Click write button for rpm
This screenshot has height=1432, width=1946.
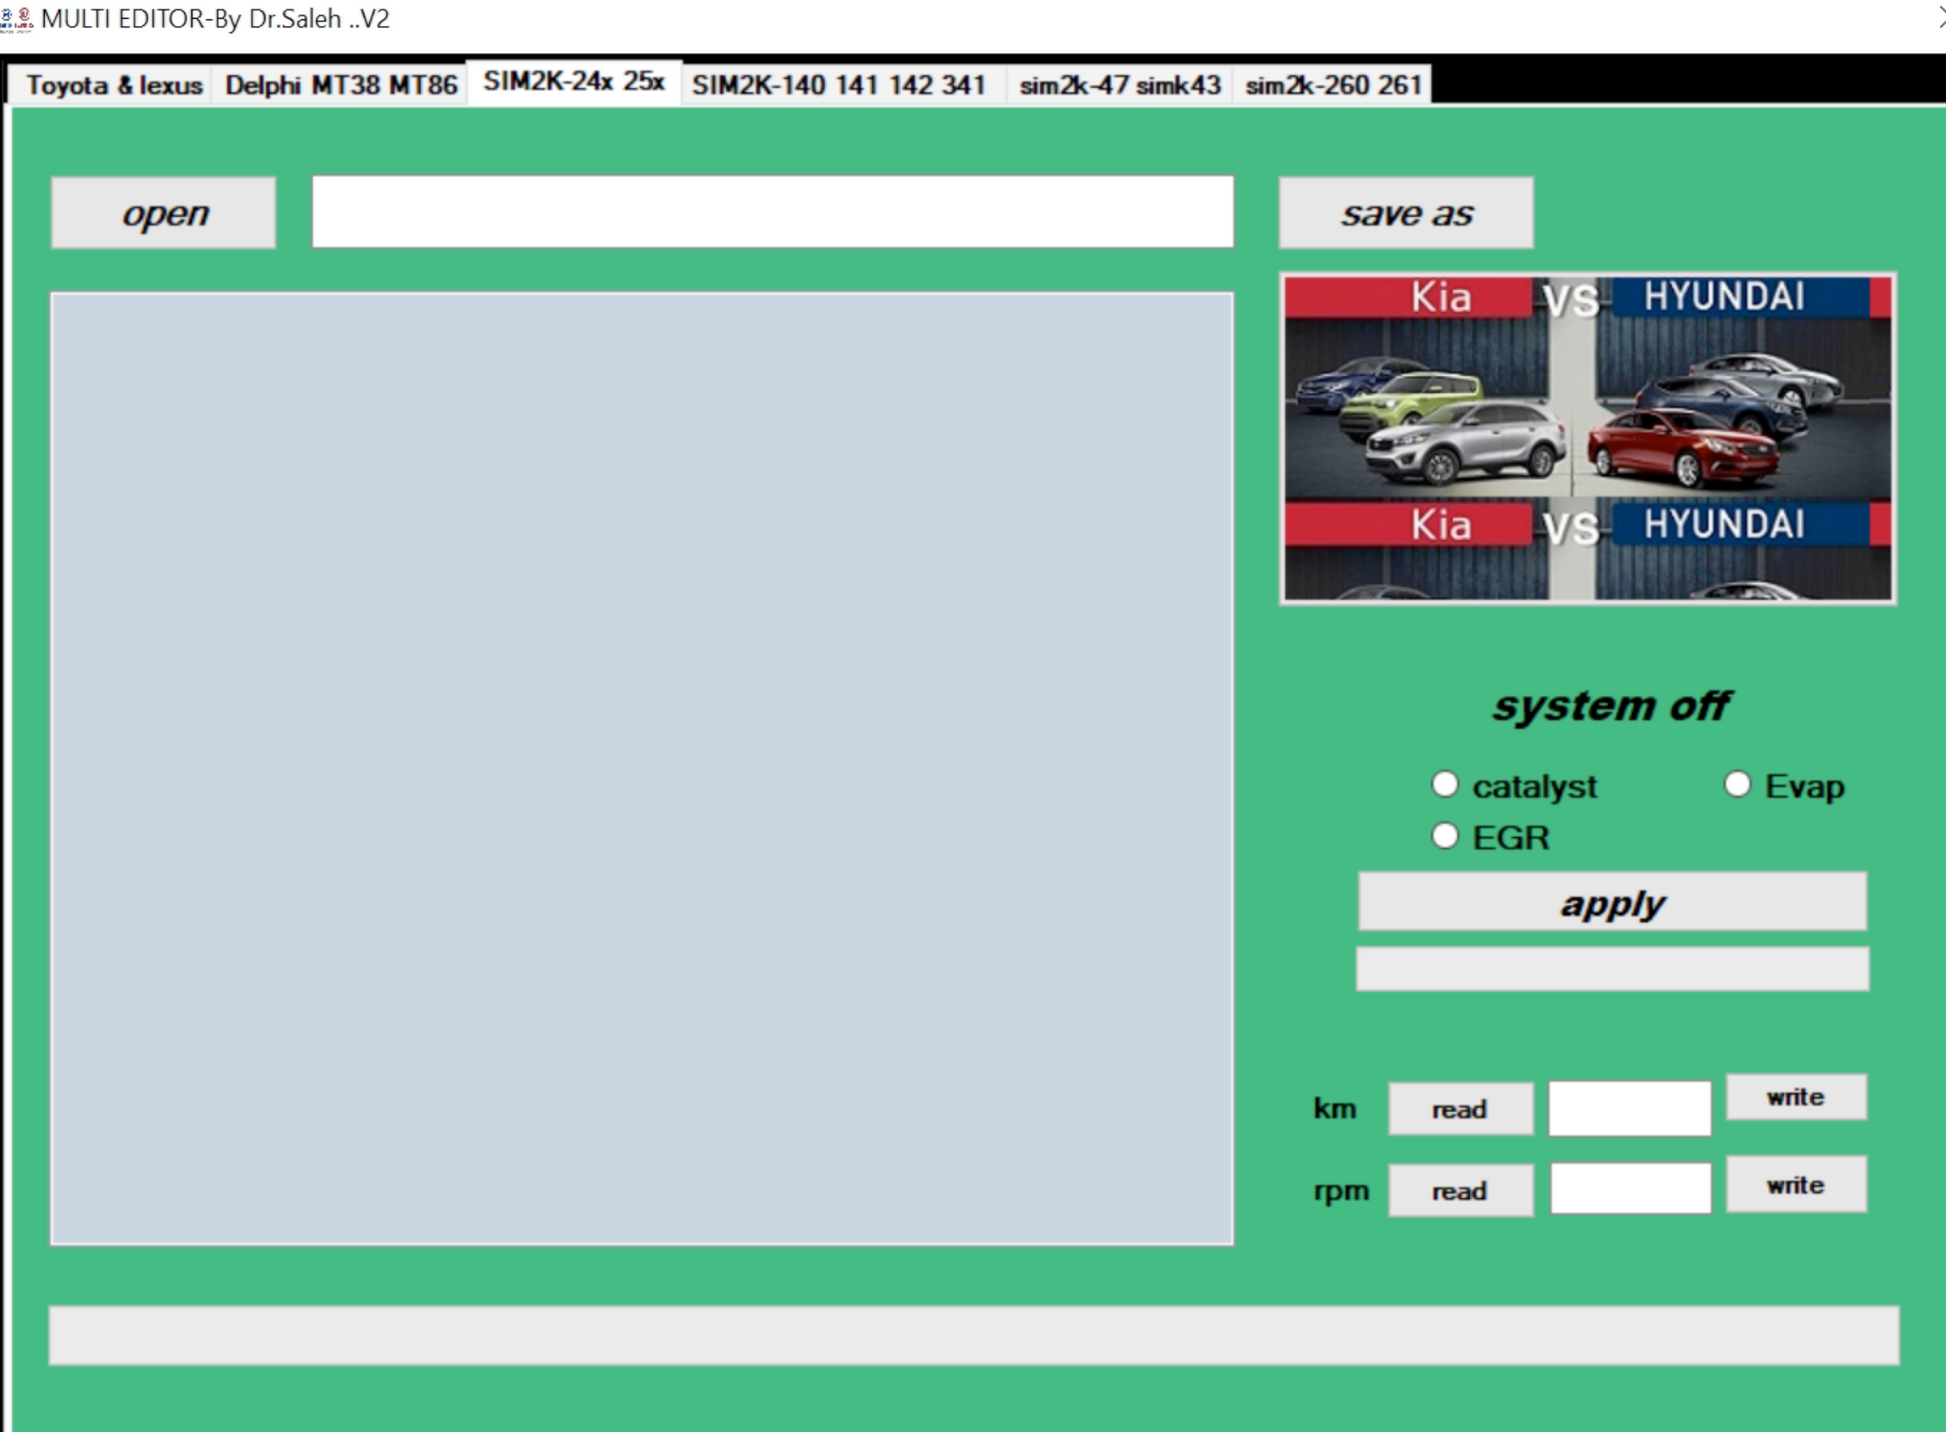tap(1795, 1185)
